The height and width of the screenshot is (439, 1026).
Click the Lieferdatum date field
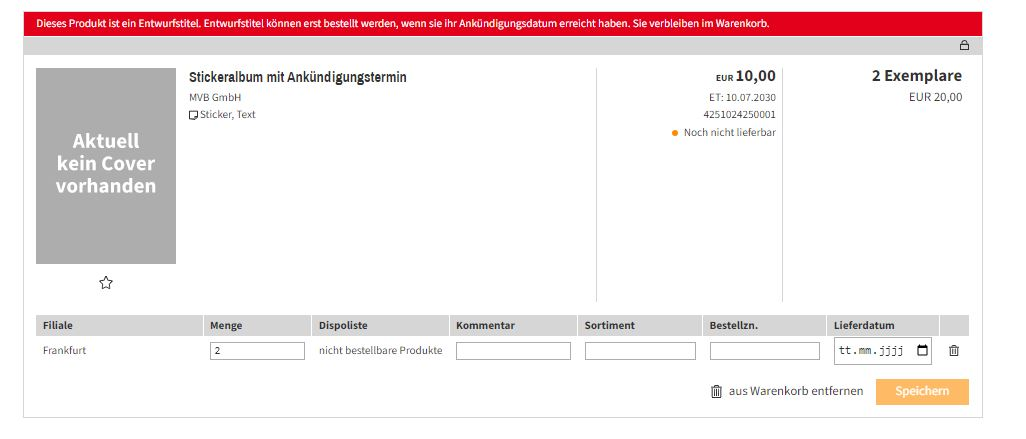click(x=872, y=351)
